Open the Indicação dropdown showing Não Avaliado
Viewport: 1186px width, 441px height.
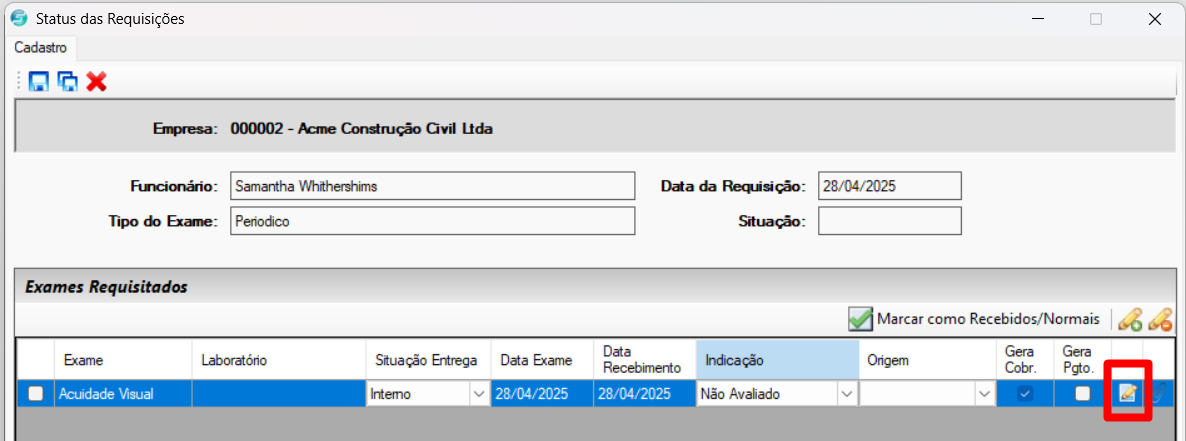coord(846,394)
